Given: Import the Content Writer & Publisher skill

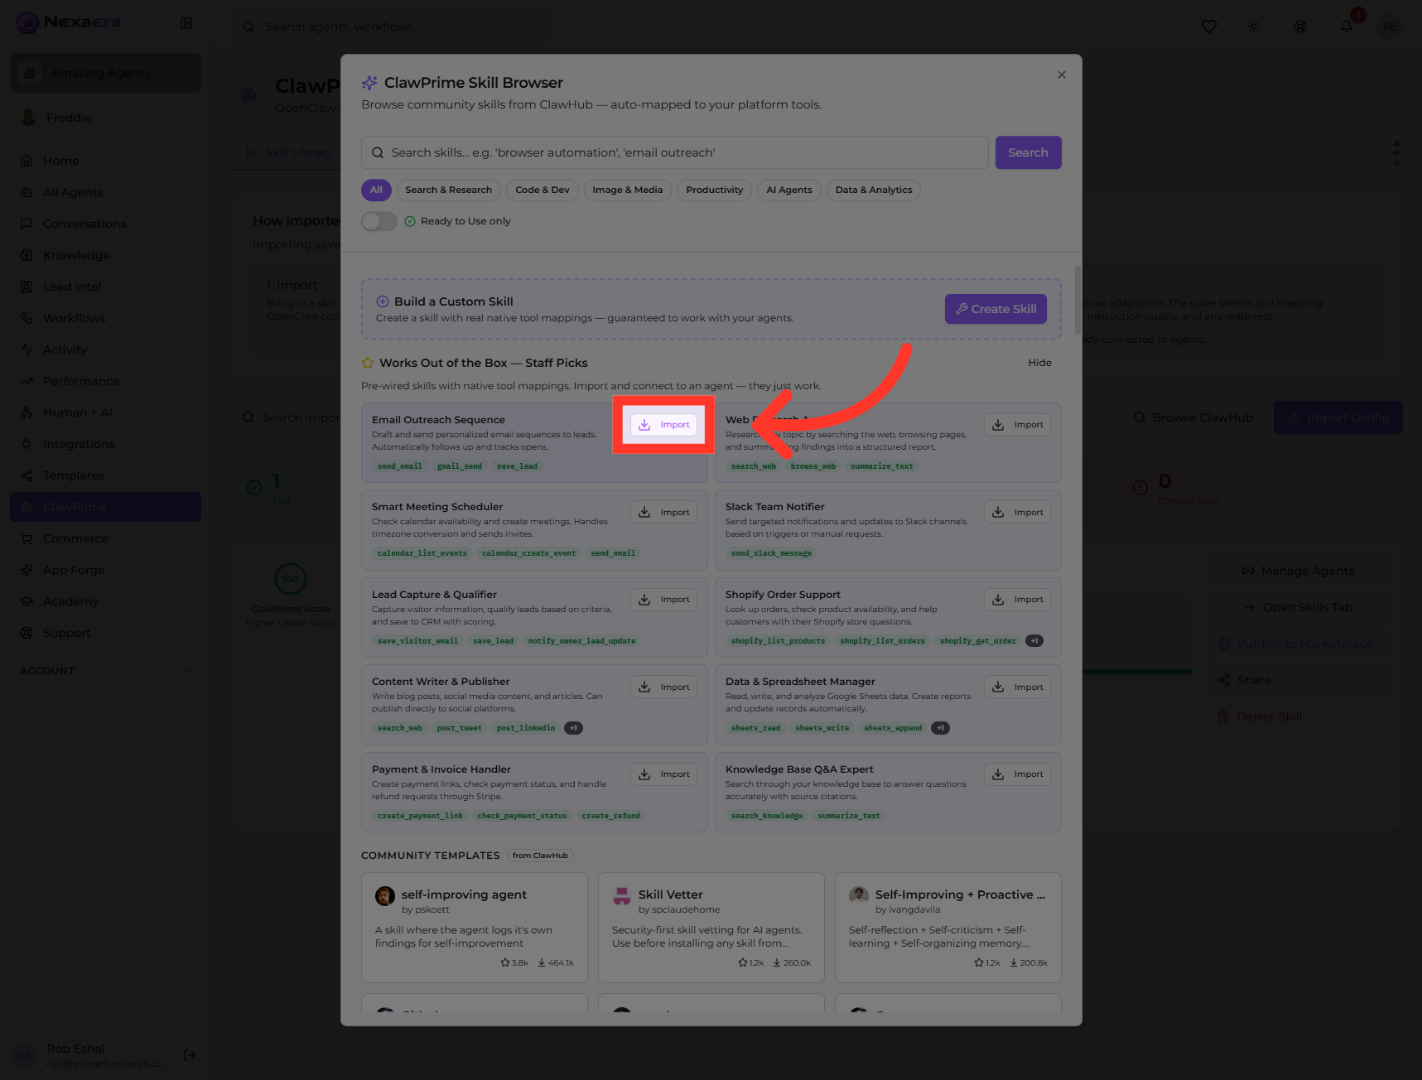Looking at the screenshot, I should [664, 687].
